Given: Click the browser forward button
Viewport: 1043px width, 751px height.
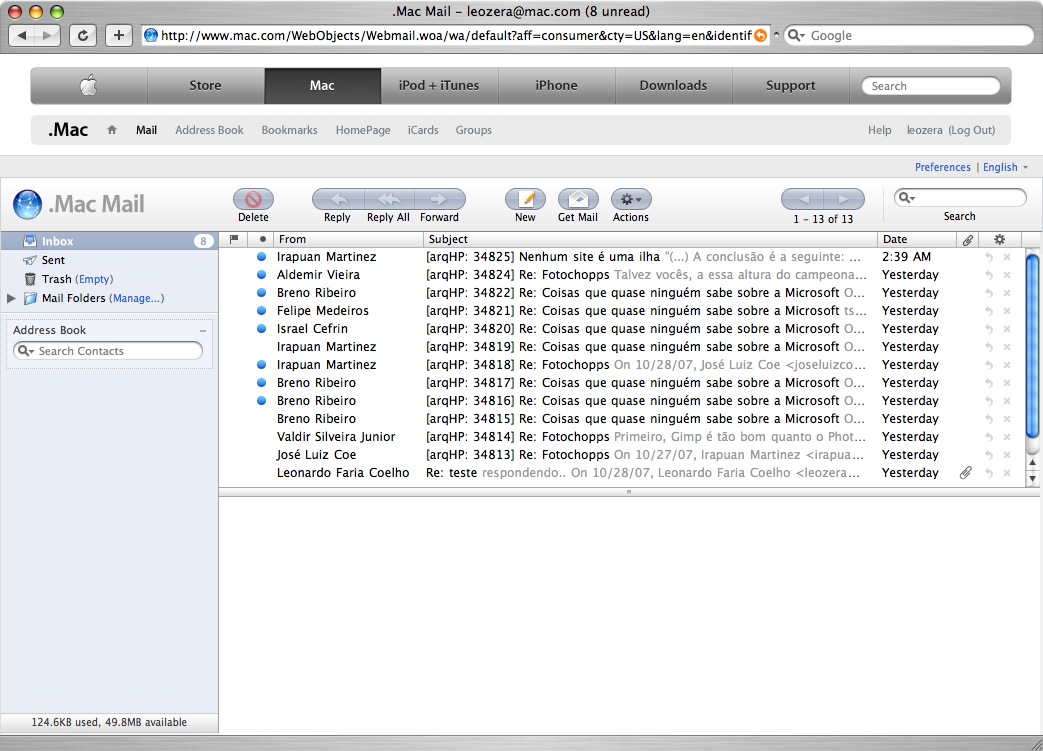Looking at the screenshot, I should pos(47,35).
